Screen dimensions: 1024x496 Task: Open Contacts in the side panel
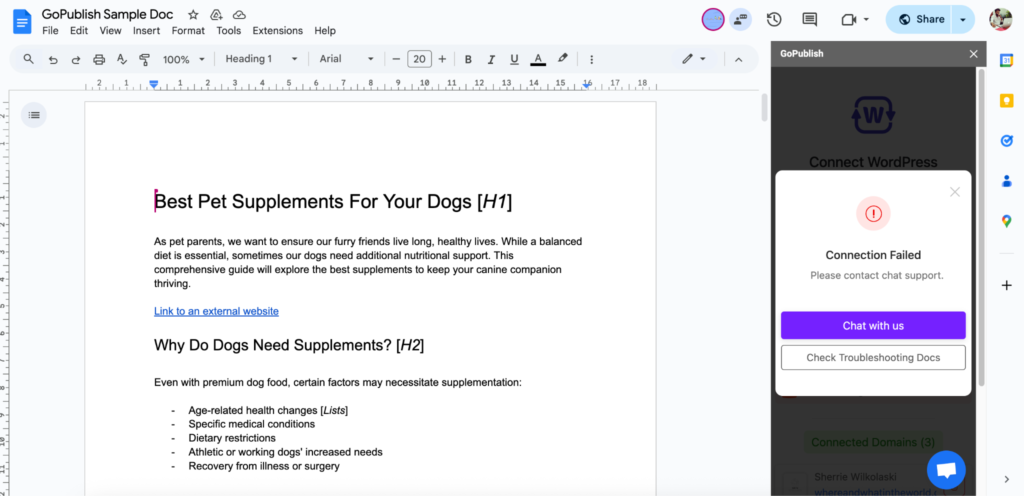[1006, 181]
